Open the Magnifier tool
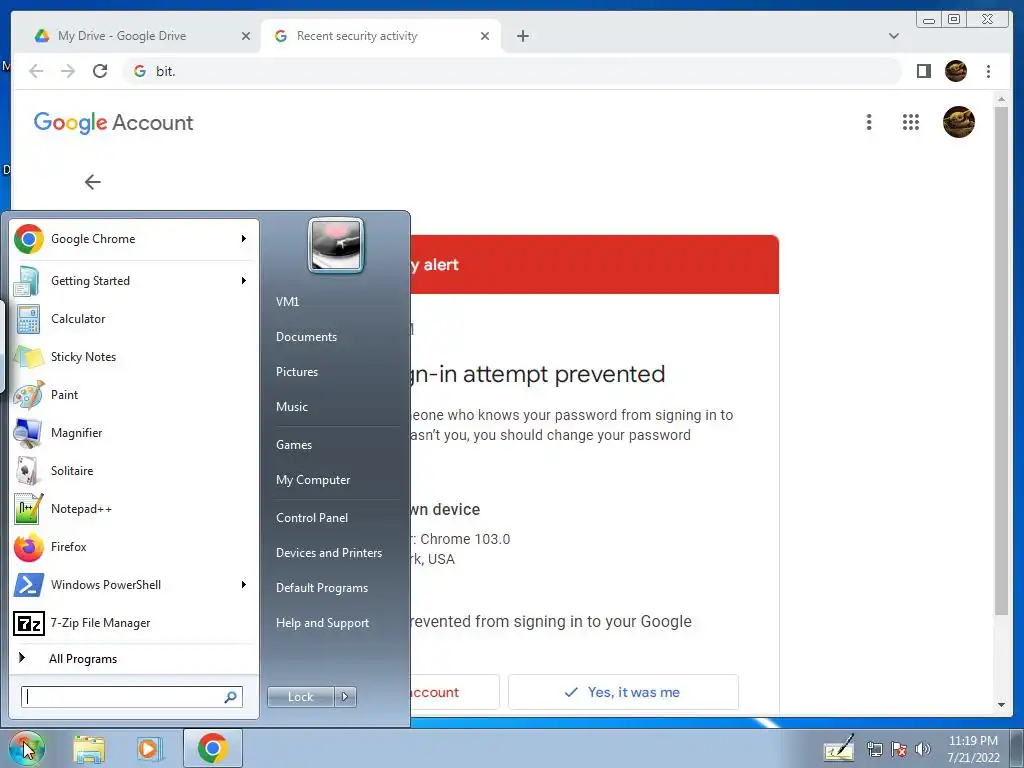This screenshot has height=768, width=1024. 133,432
